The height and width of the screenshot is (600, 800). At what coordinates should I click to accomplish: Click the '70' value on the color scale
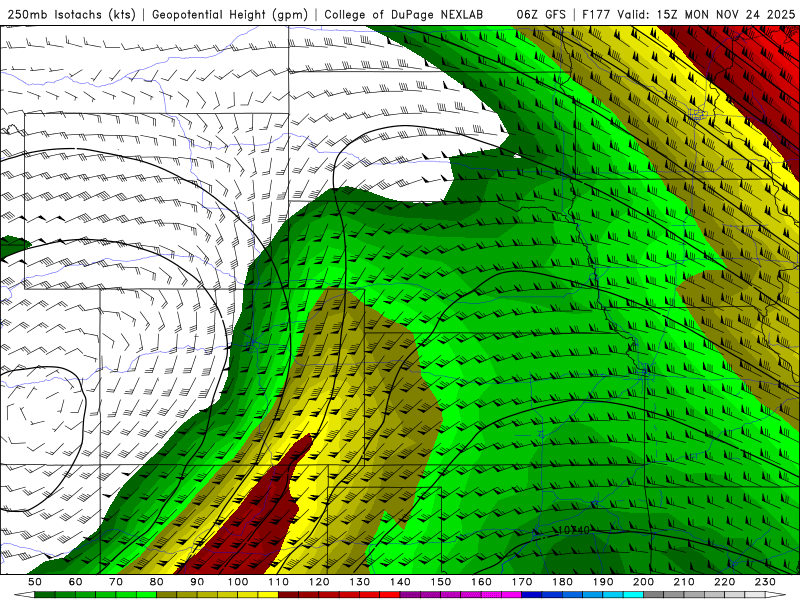(116, 582)
